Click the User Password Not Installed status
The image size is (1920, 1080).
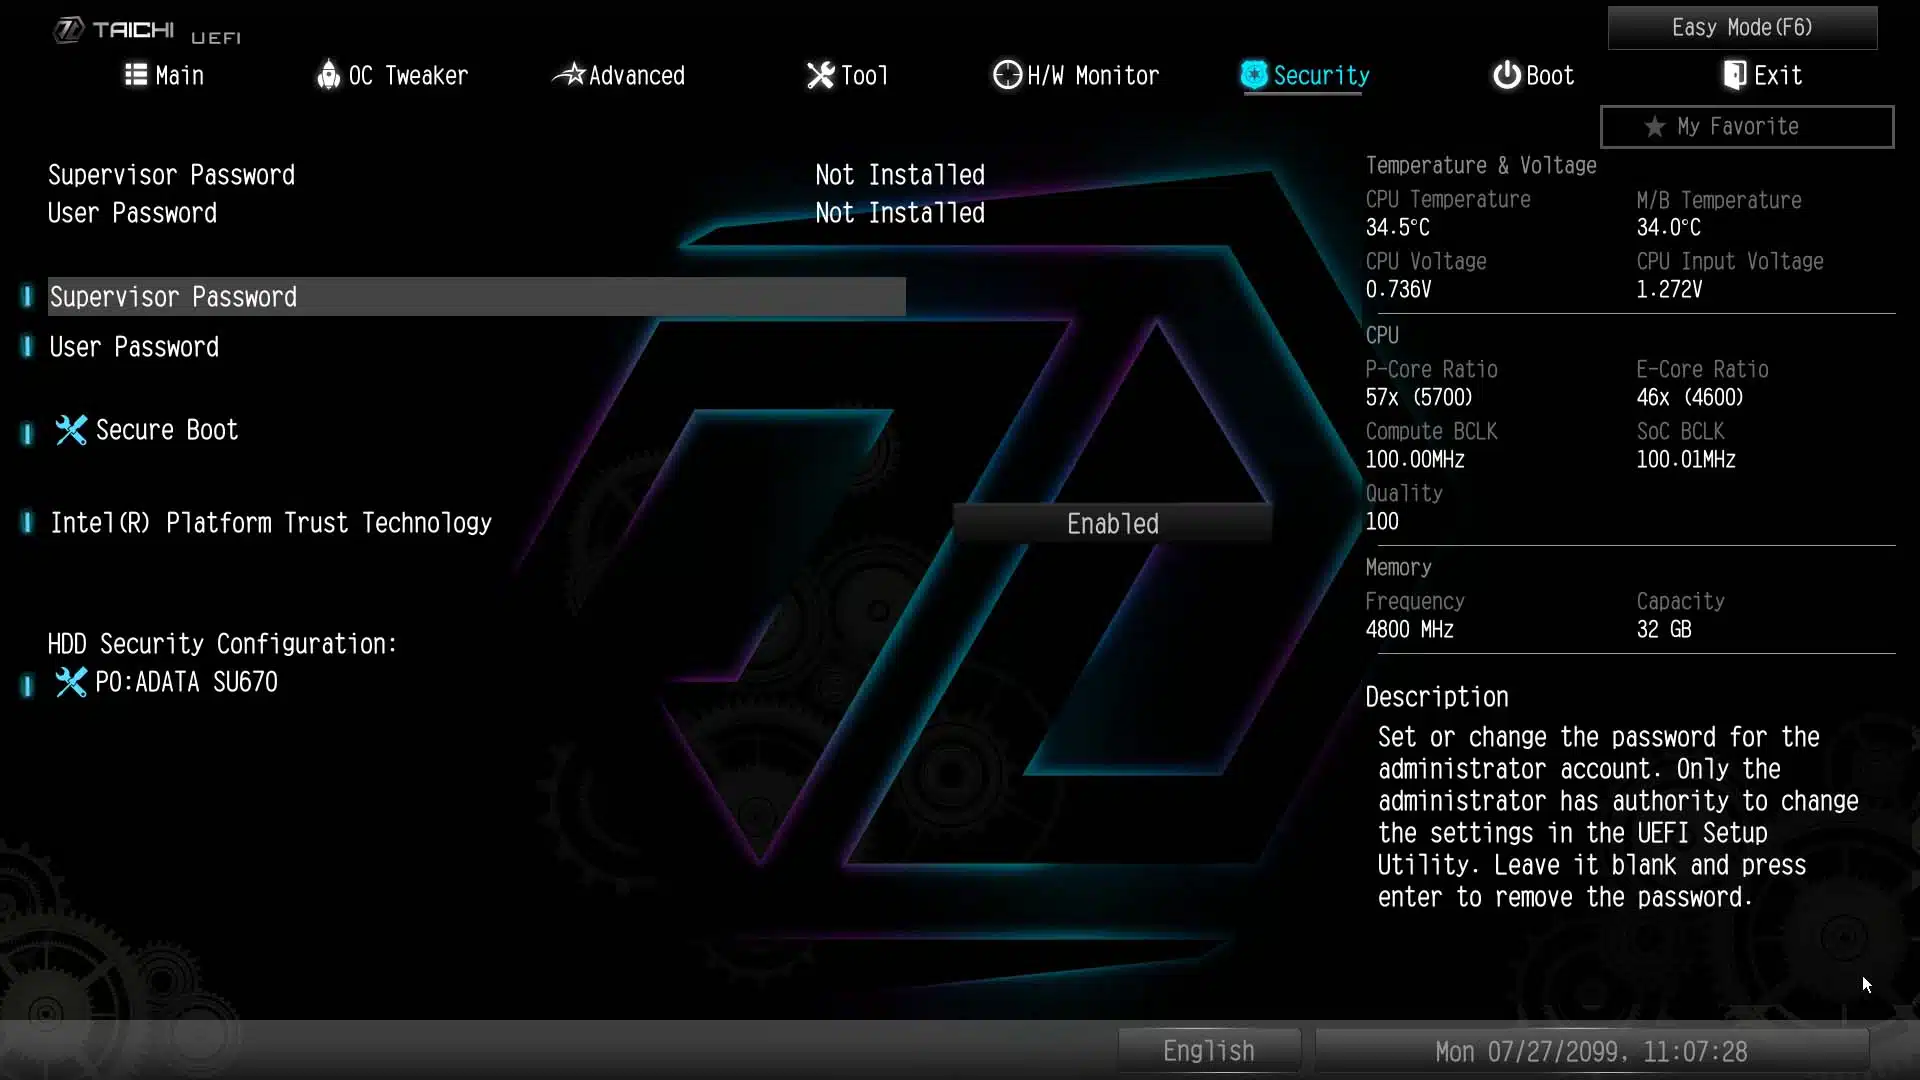point(900,213)
